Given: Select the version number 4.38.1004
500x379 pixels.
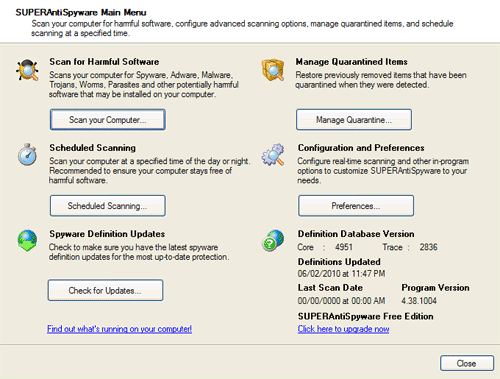Looking at the screenshot, I should tap(419, 301).
